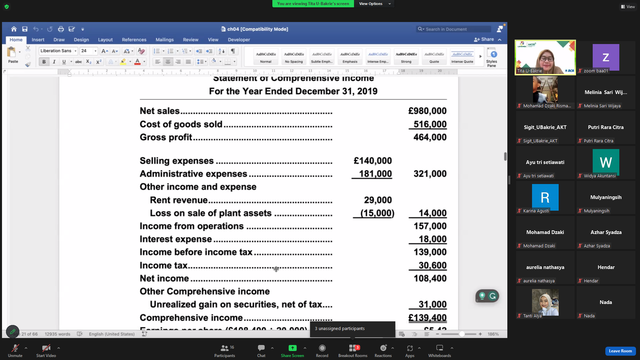Apply subscript formatting
The height and width of the screenshot is (360, 640).
coord(89,62)
